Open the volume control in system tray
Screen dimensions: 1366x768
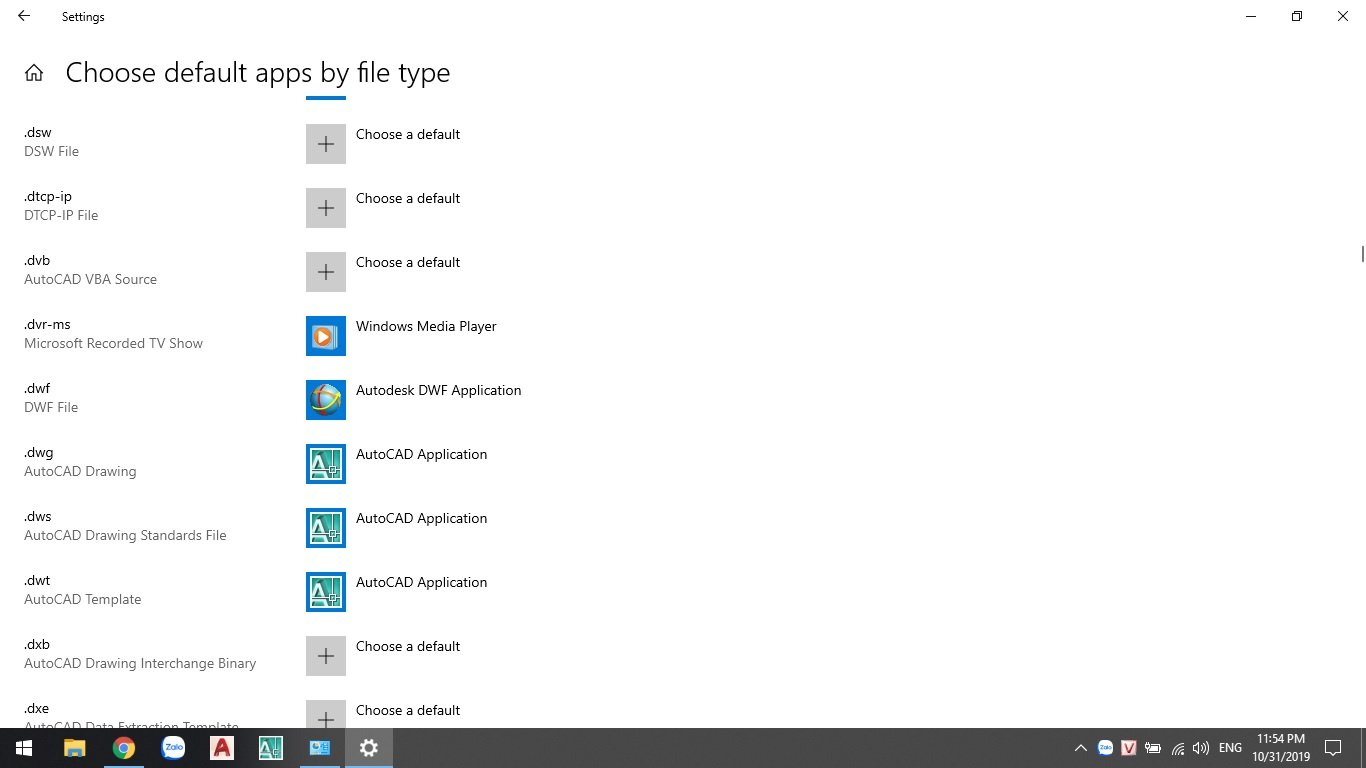click(x=1201, y=748)
